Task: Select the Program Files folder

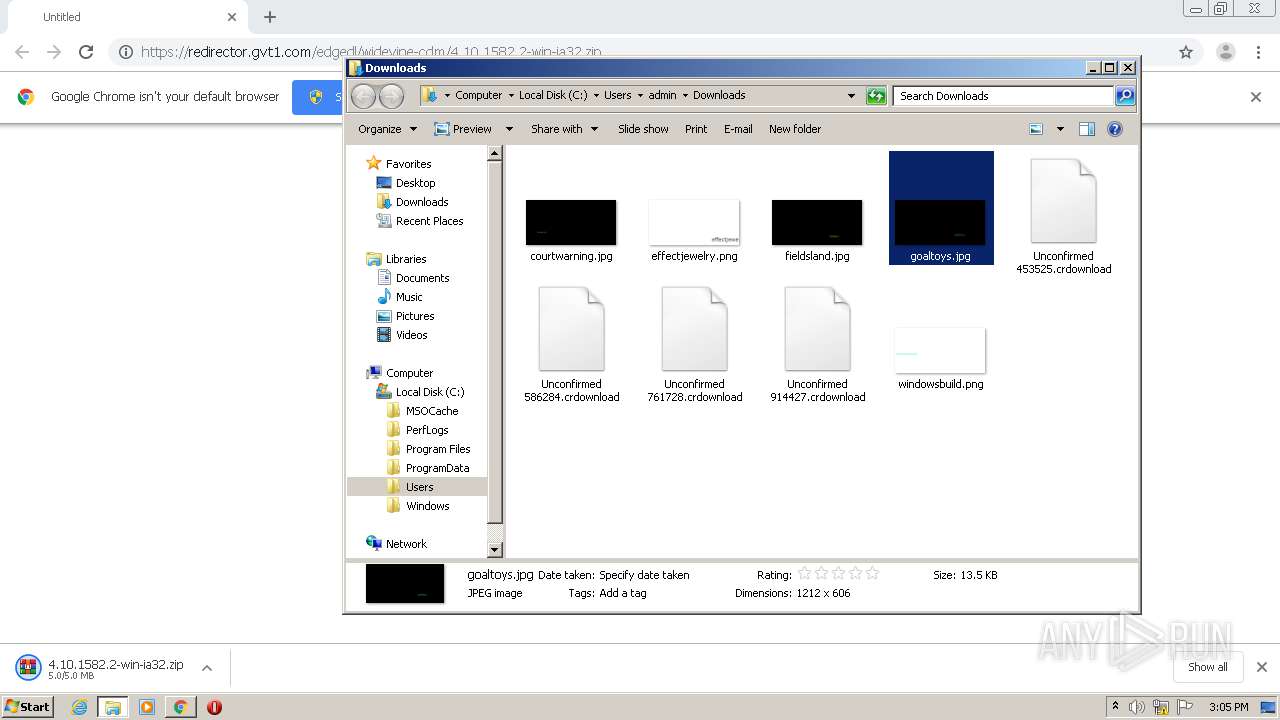Action: click(429, 449)
